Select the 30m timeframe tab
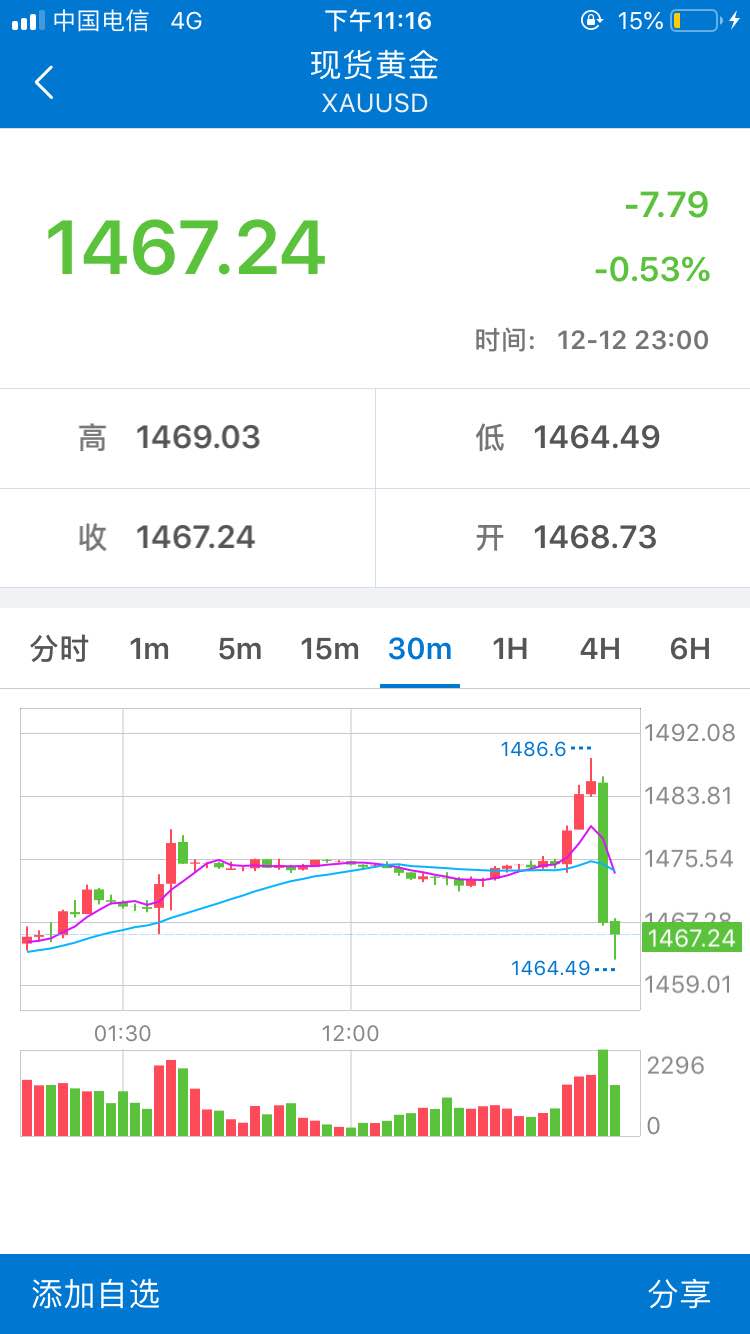The image size is (750, 1334). [420, 649]
